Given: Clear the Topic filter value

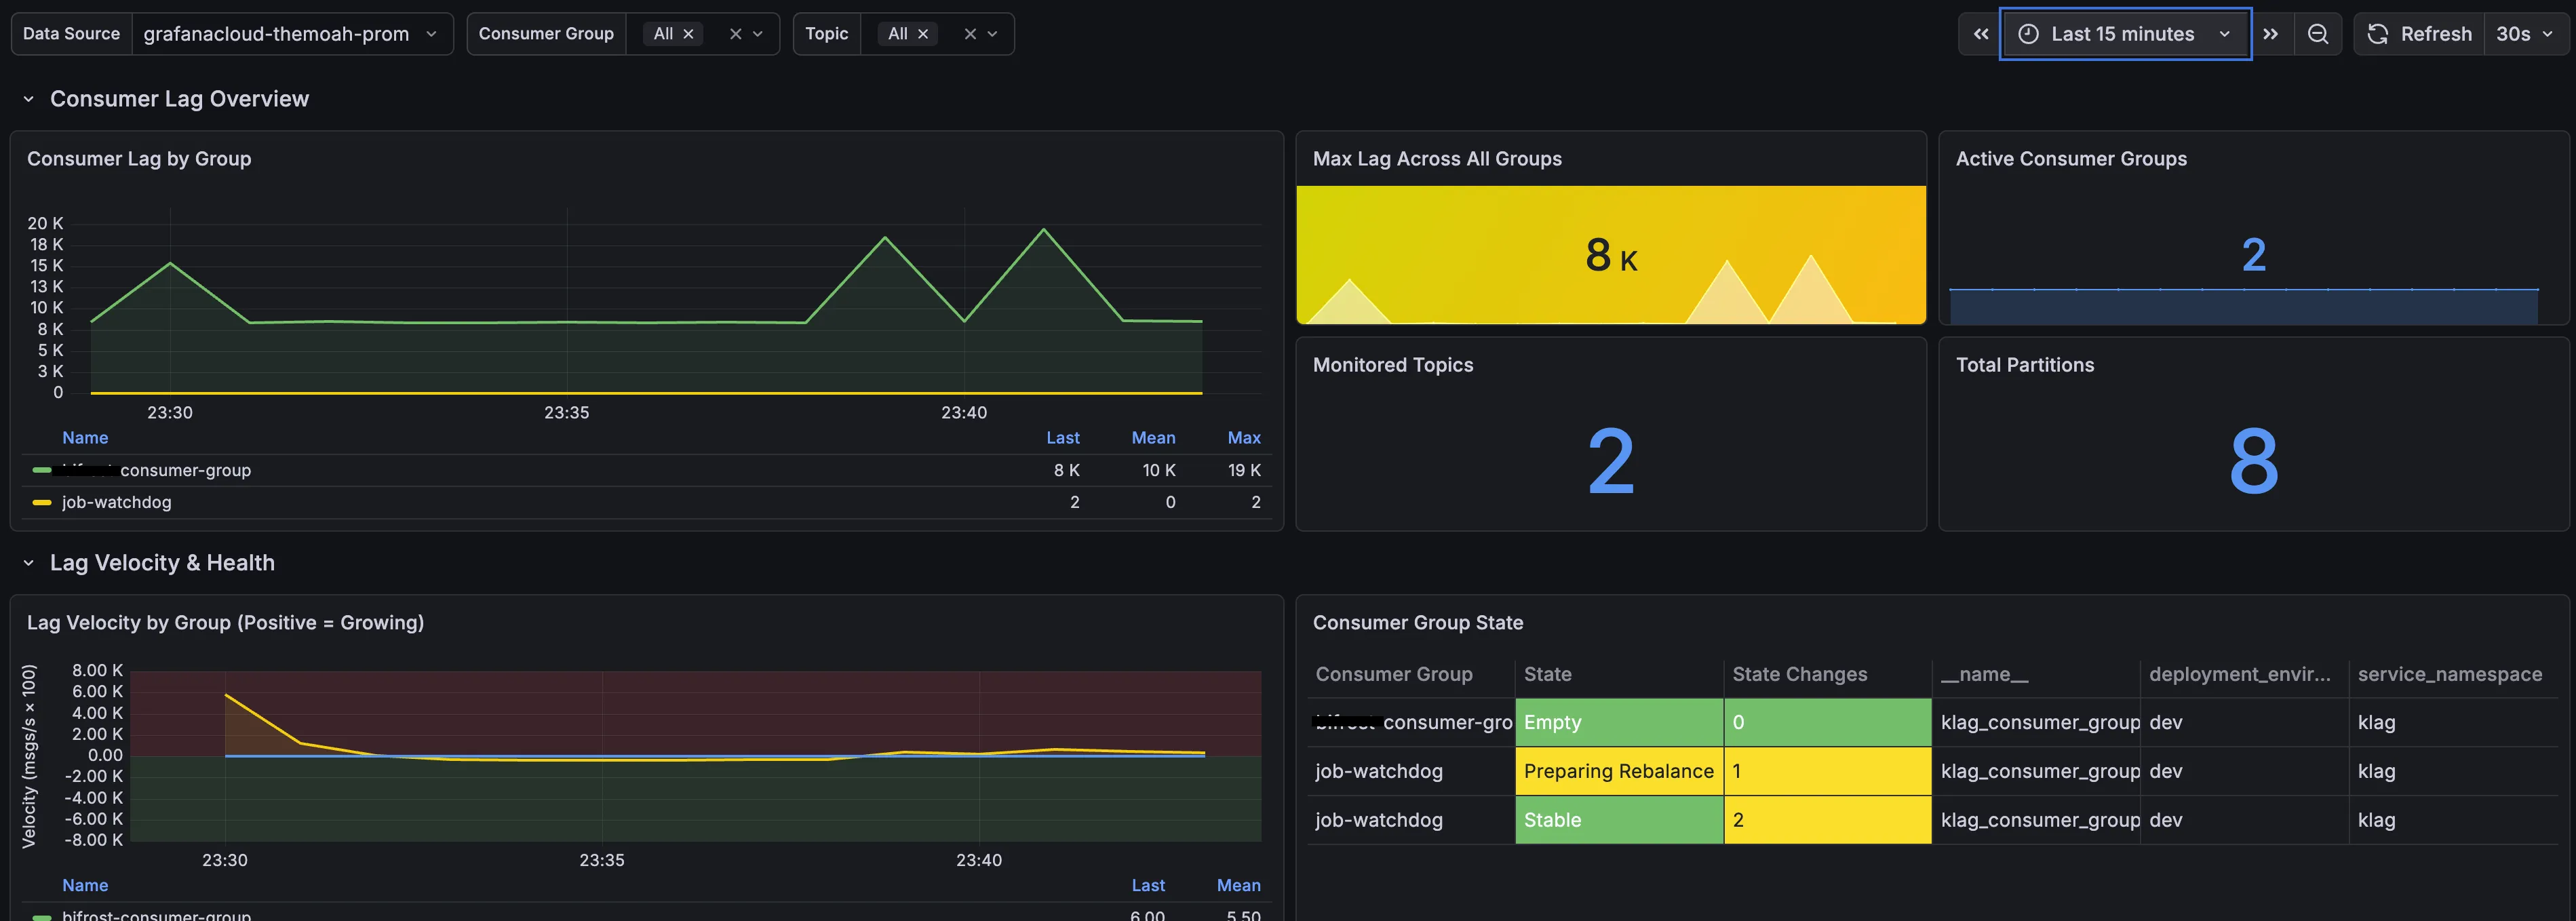Looking at the screenshot, I should (x=969, y=34).
